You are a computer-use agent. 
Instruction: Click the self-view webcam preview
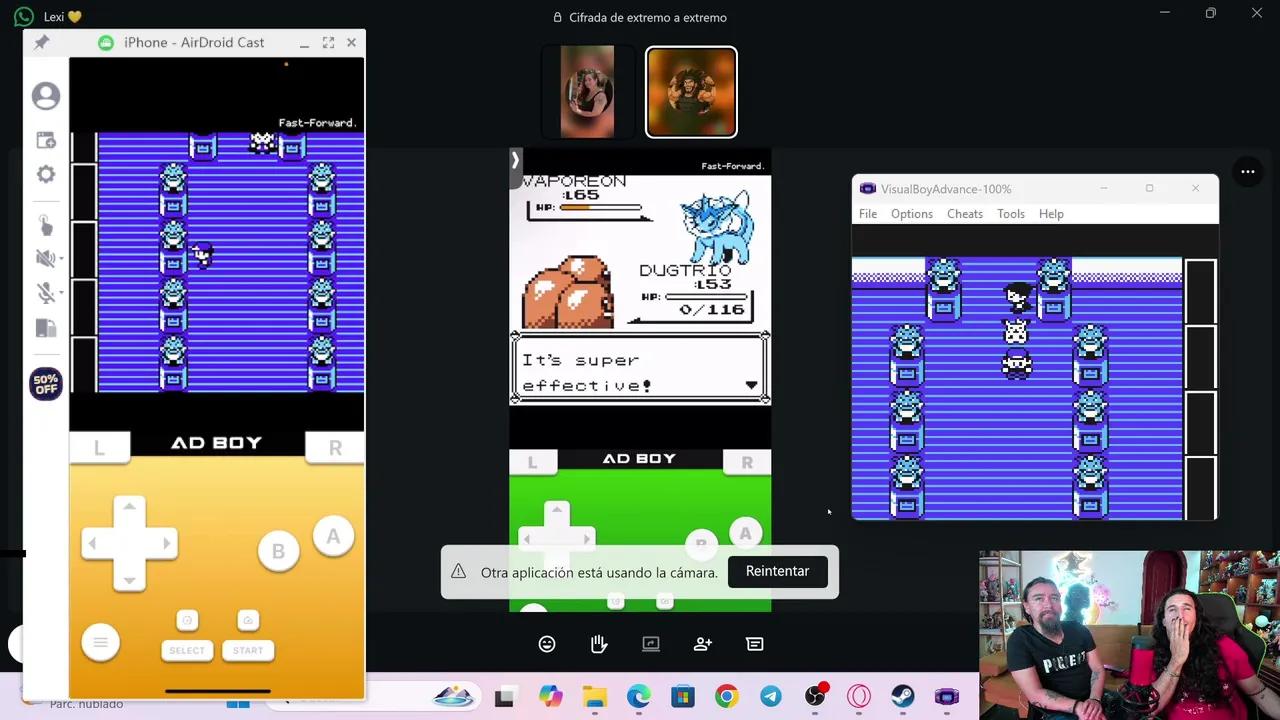1129,635
